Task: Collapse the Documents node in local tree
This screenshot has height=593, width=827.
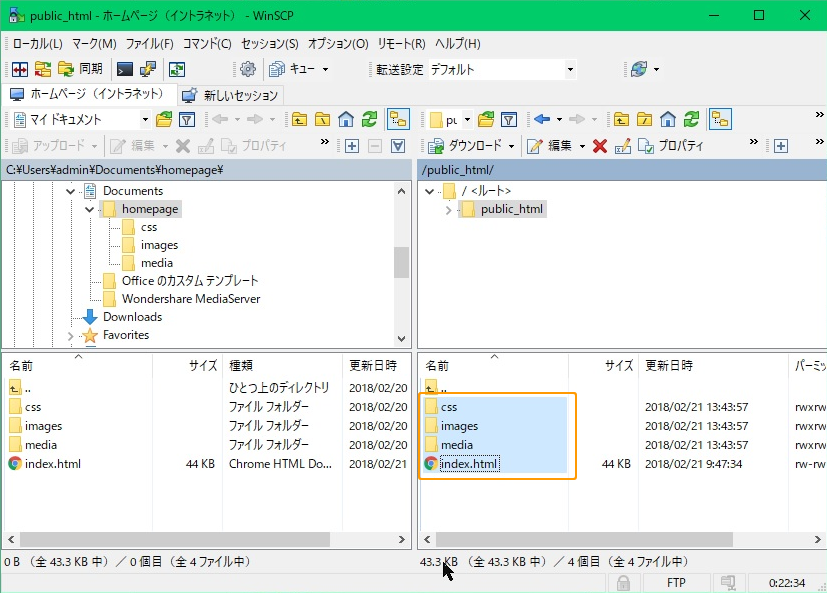Action: tap(70, 192)
